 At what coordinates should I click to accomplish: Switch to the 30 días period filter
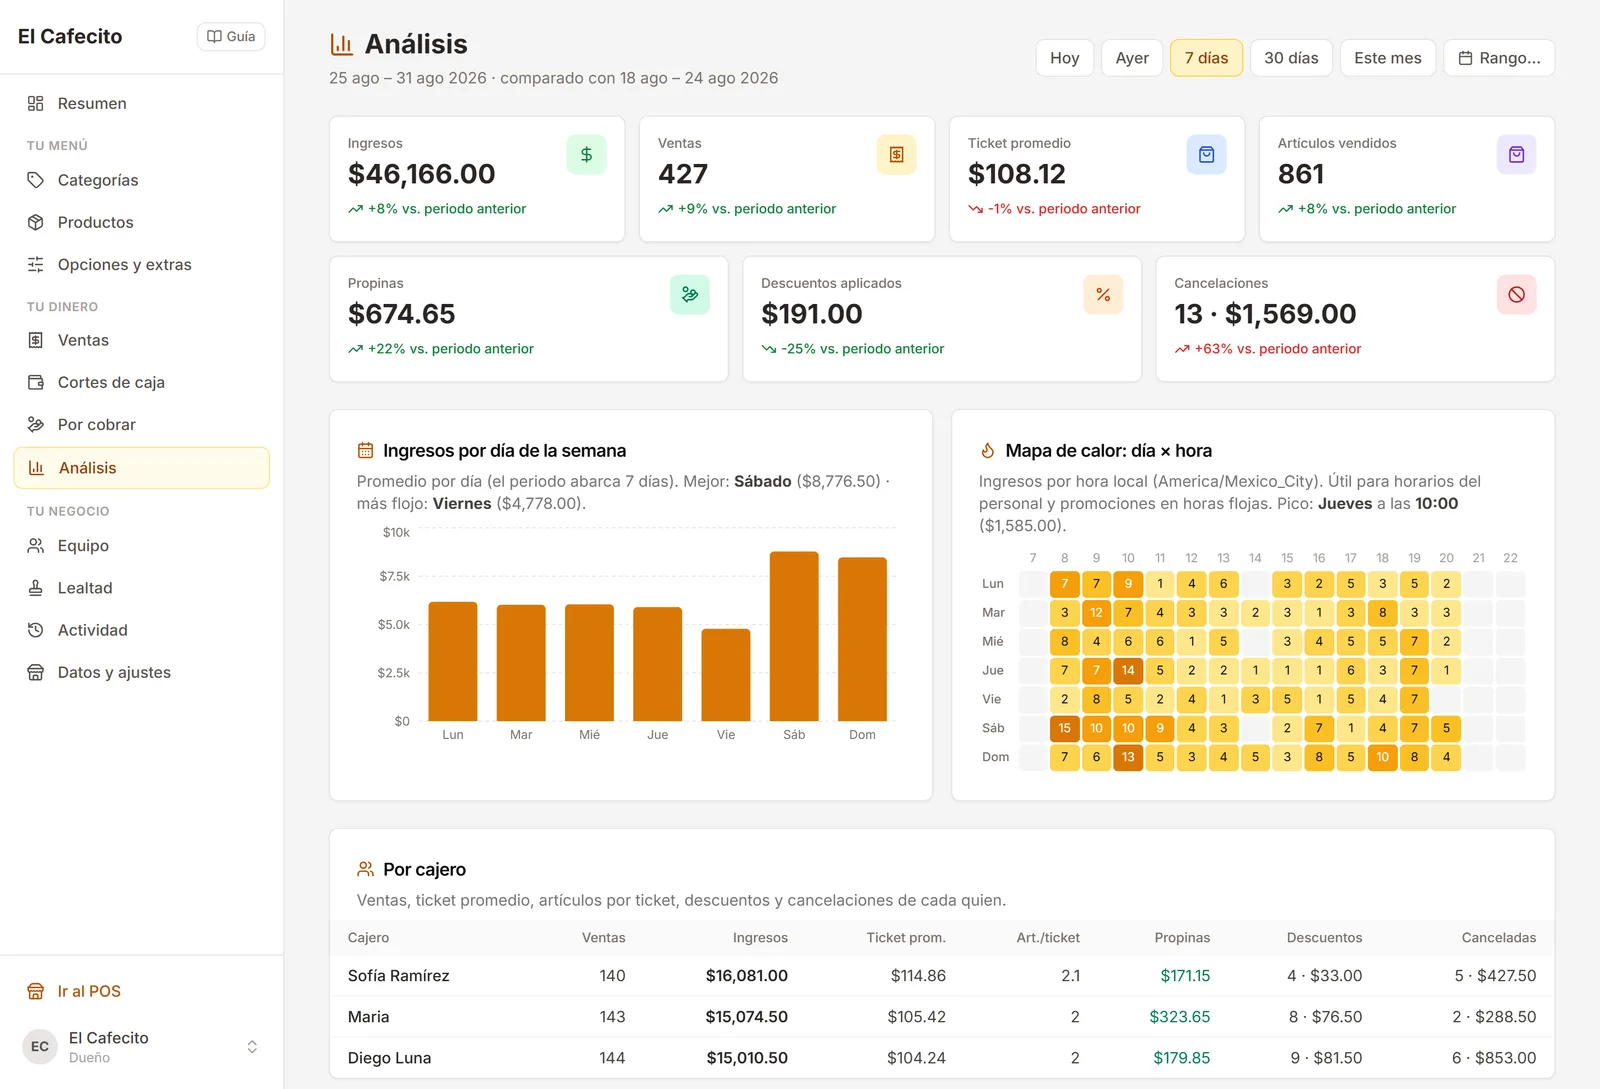[1291, 58]
